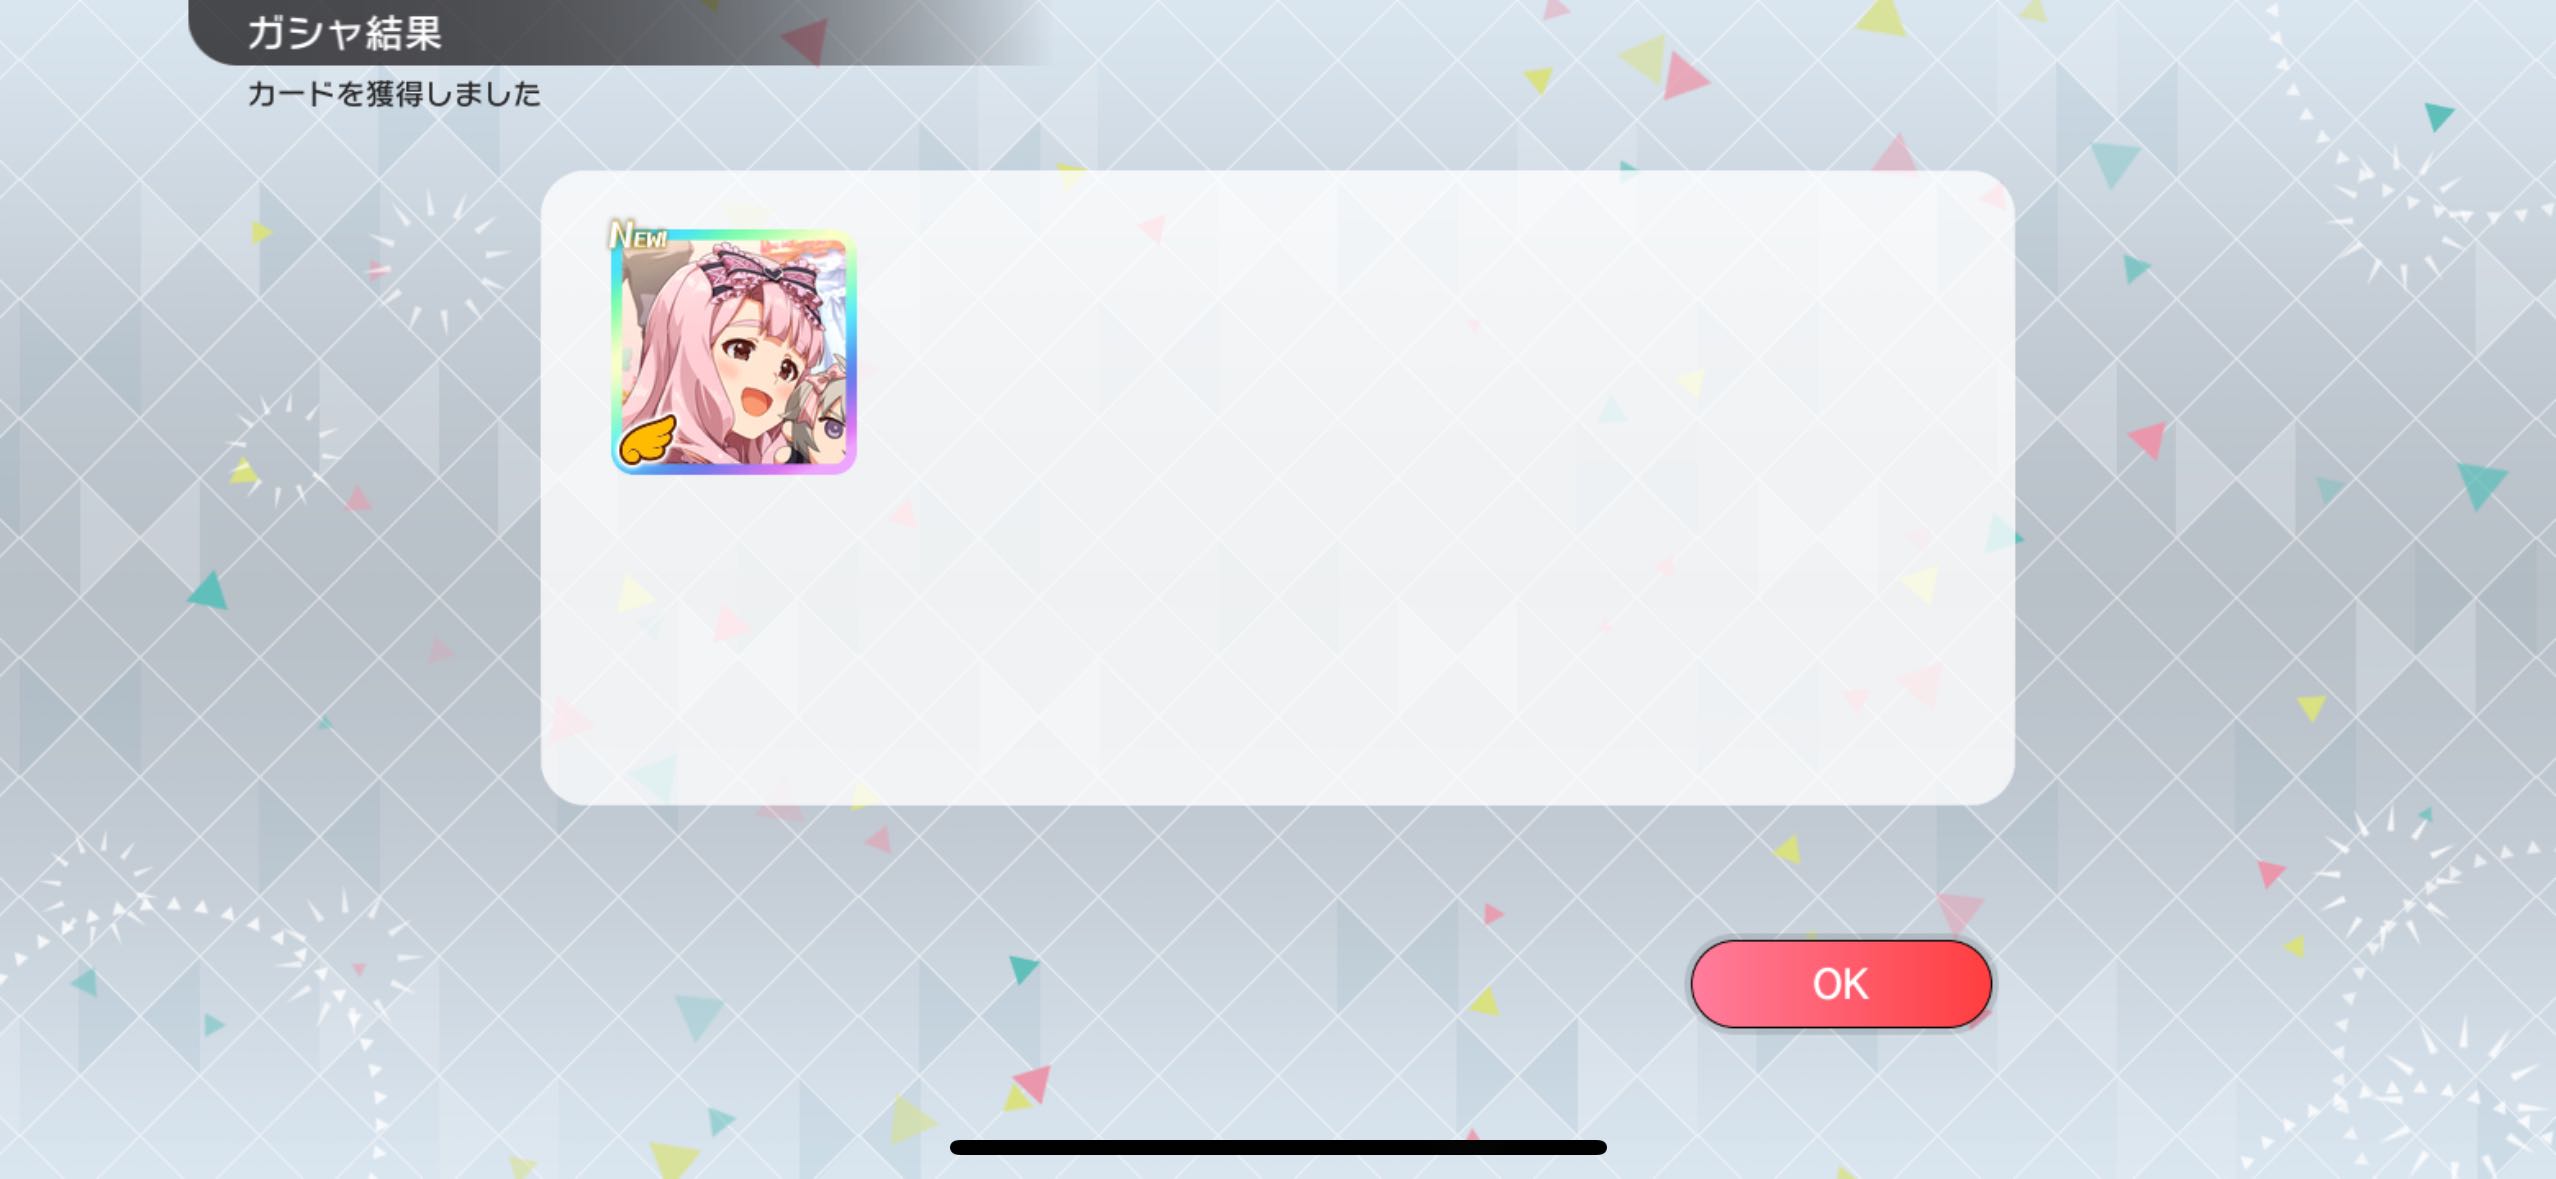This screenshot has height=1179, width=2556.
Task: Click the New! badge on the card
Action: [638, 236]
